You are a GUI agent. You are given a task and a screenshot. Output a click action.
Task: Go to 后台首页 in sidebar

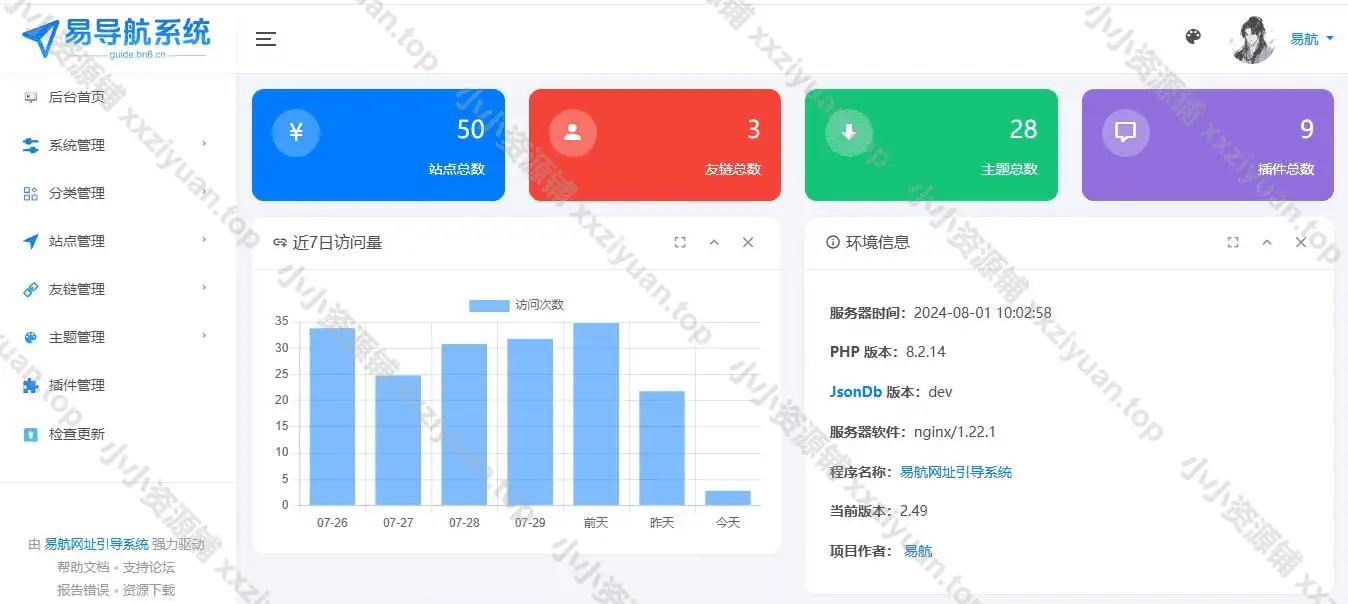76,97
